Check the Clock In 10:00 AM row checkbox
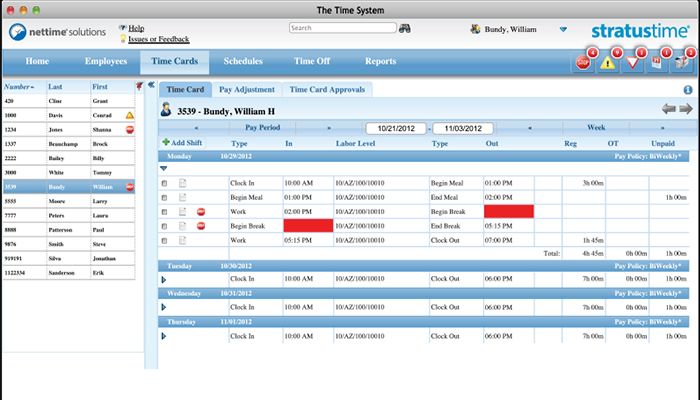700x400 pixels. (165, 183)
